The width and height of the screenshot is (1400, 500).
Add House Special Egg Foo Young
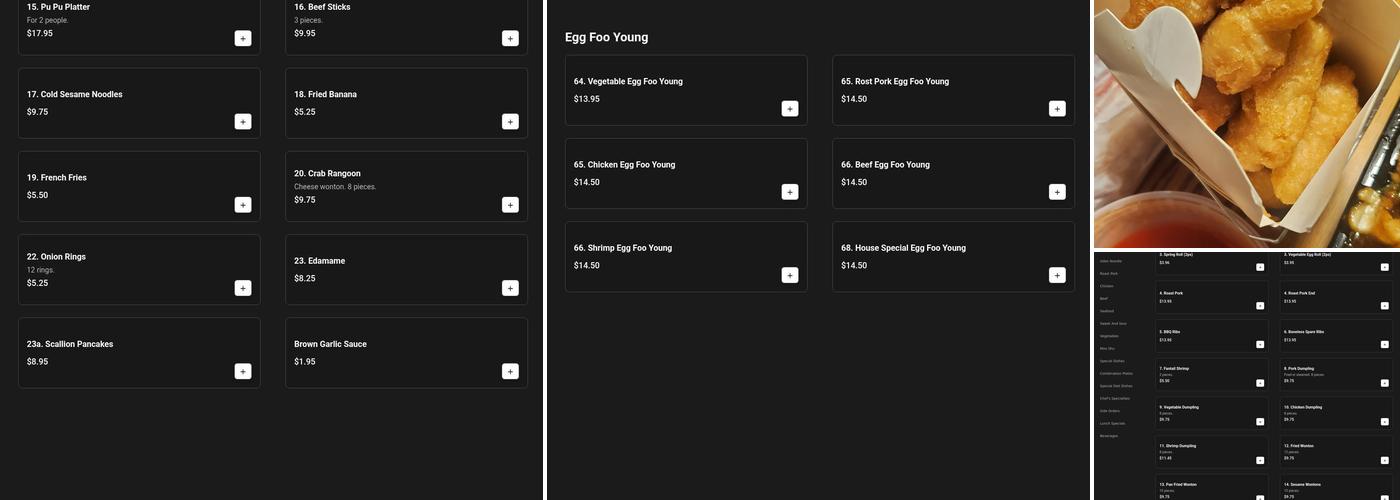1057,275
